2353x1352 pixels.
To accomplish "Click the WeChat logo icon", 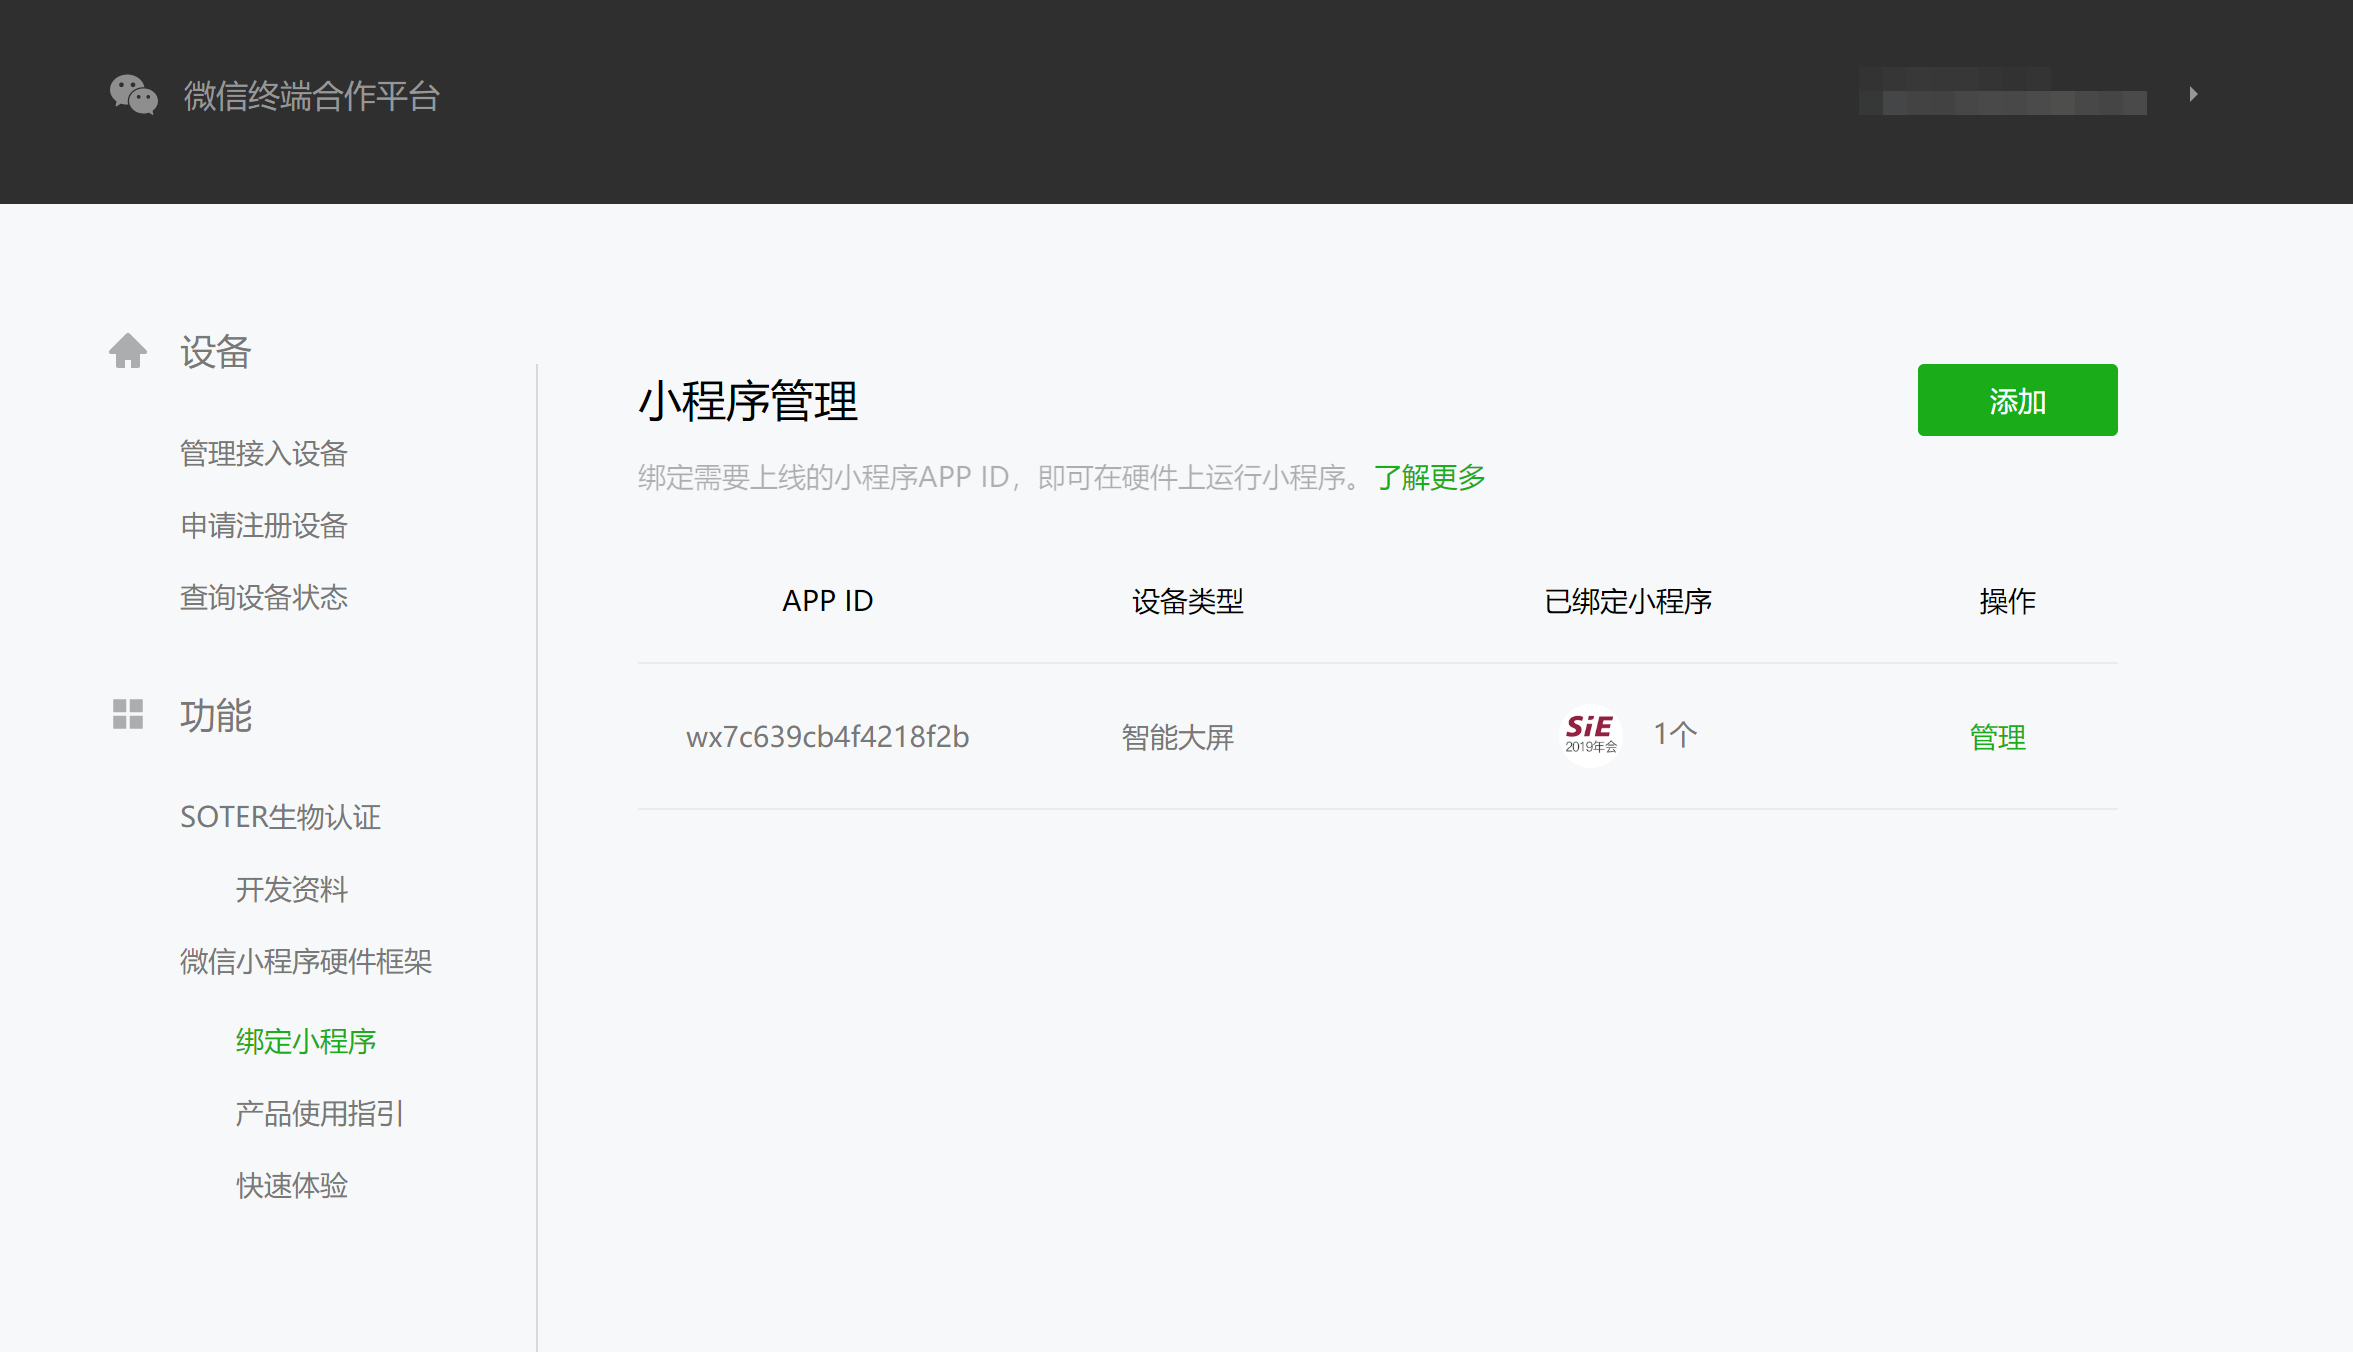I will coord(133,95).
